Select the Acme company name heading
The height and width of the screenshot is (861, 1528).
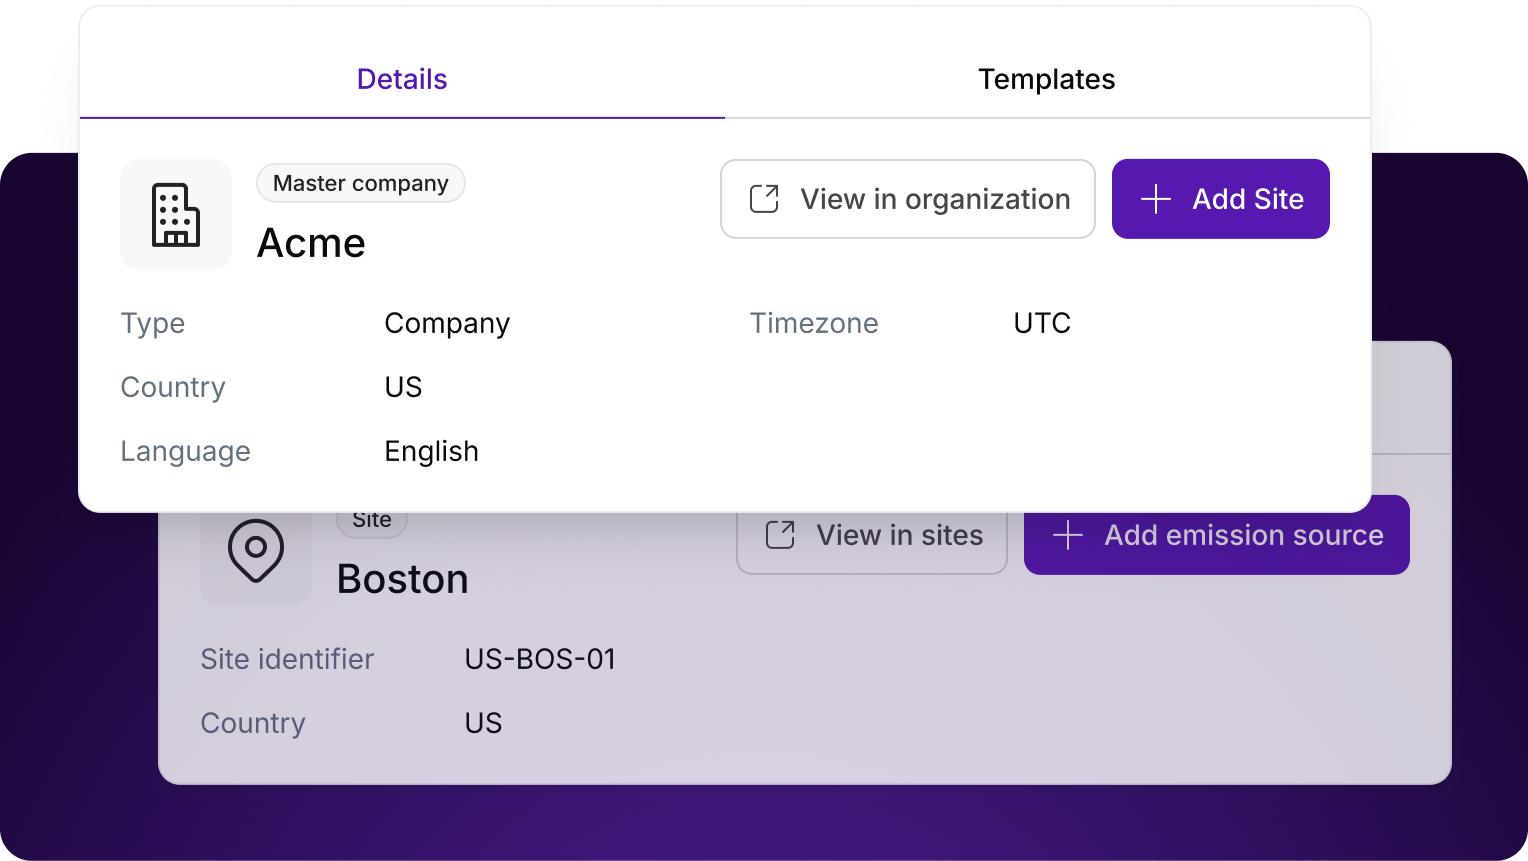tap(312, 243)
